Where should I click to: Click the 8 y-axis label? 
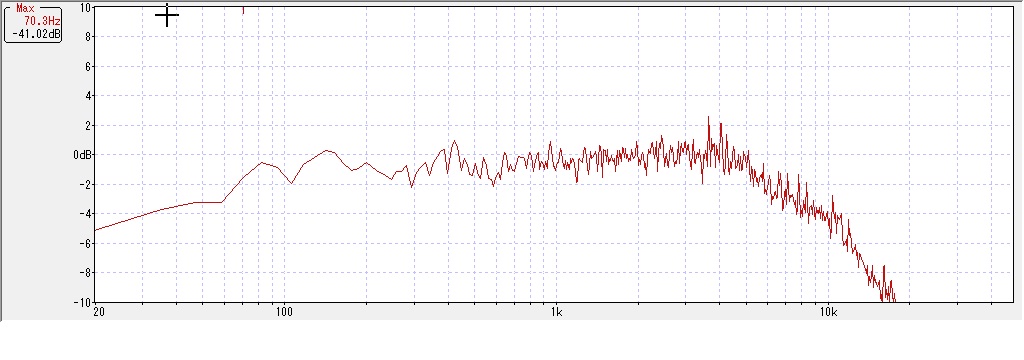pos(87,37)
